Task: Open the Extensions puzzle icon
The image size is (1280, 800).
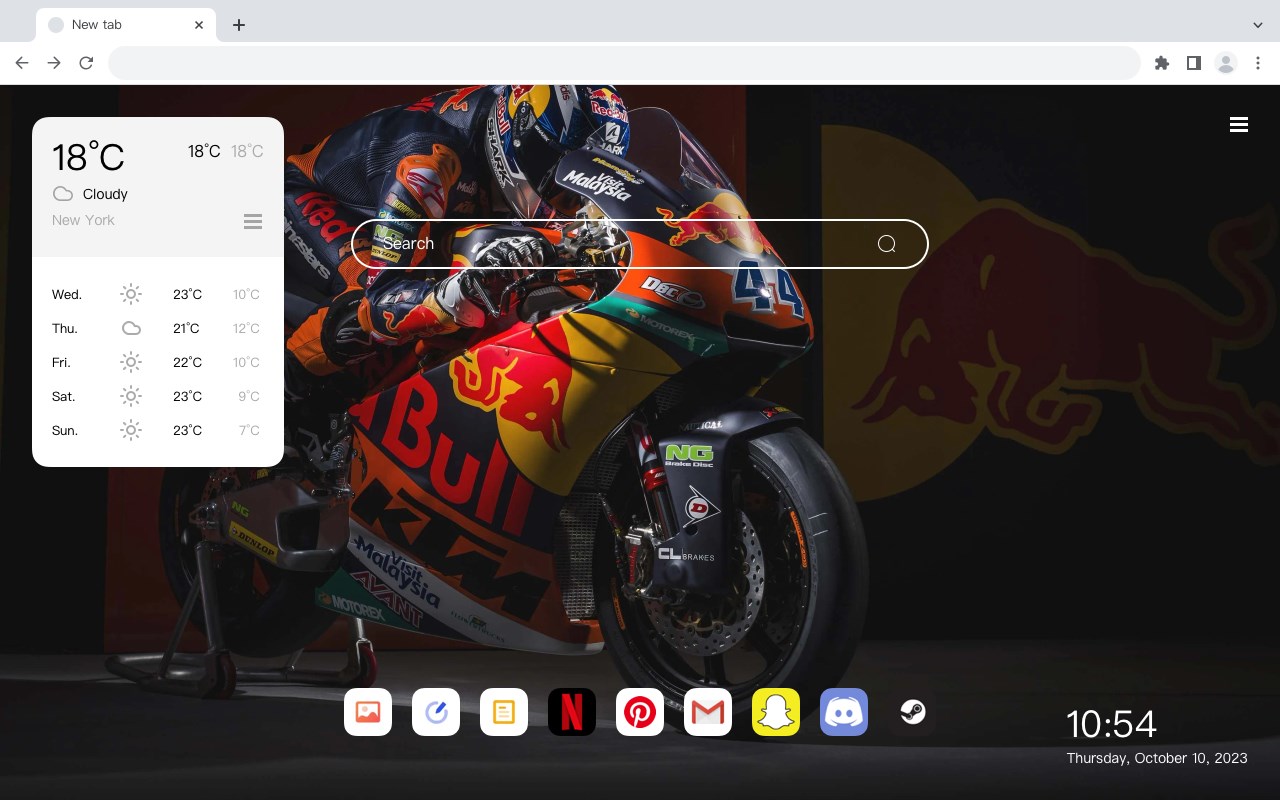Action: pos(1161,63)
